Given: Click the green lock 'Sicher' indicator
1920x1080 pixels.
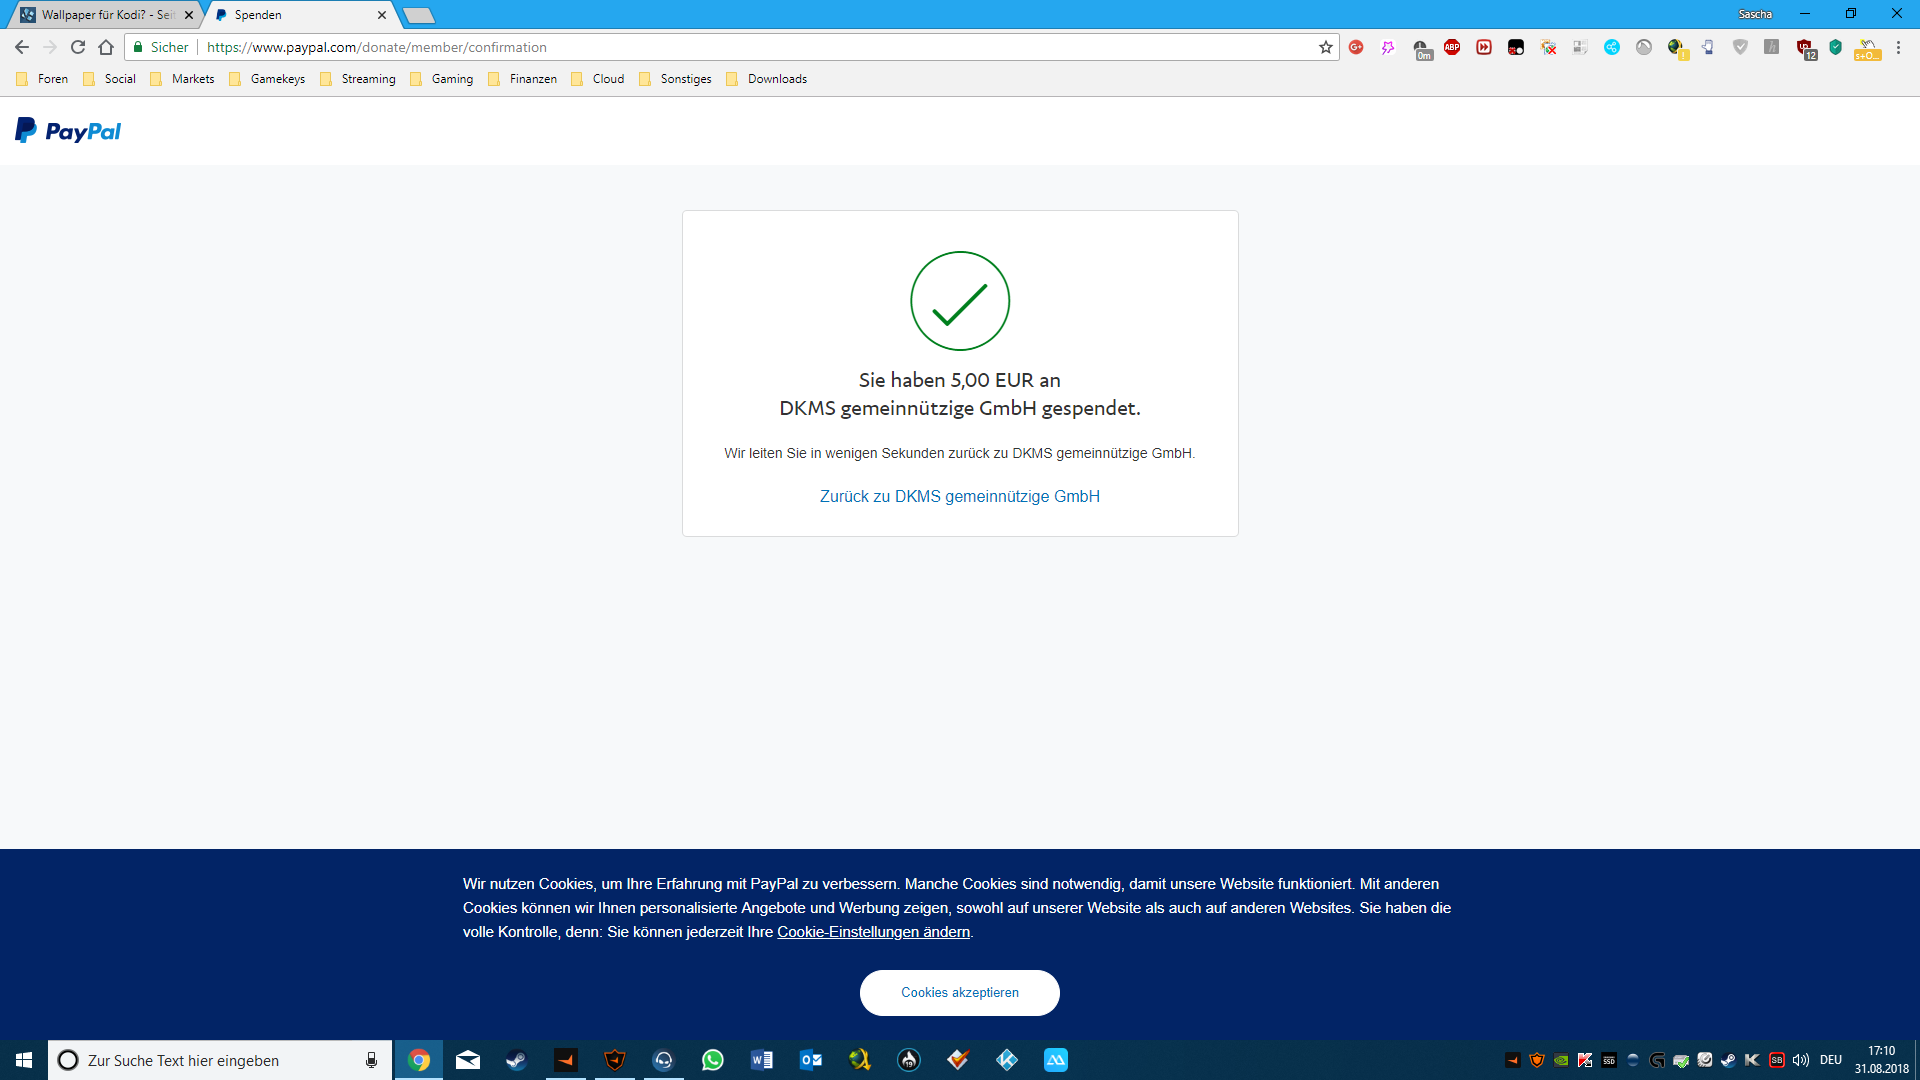Looking at the screenshot, I should (161, 47).
